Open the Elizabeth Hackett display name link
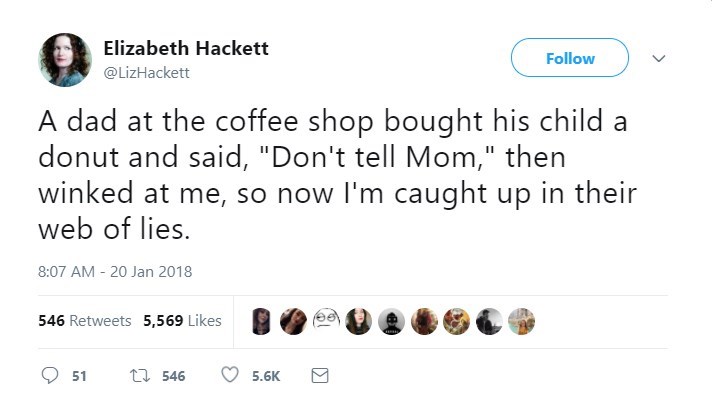The width and height of the screenshot is (712, 400). (x=186, y=49)
